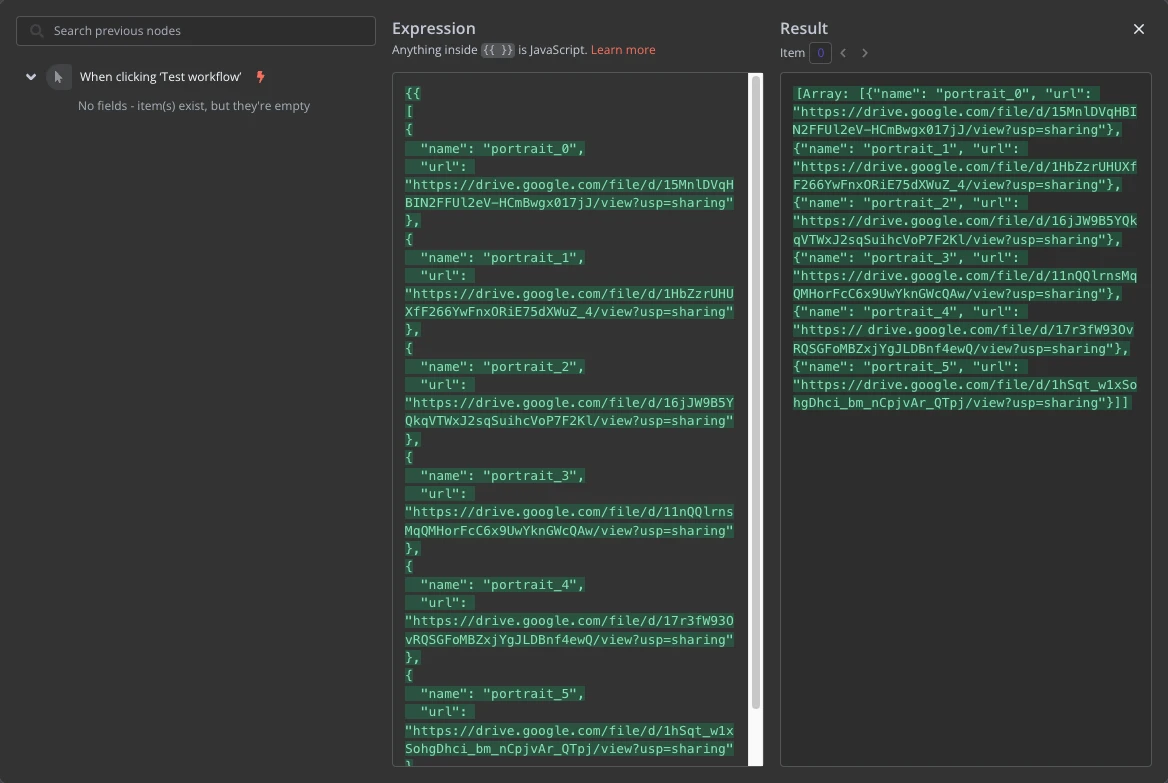
Task: Click the 'Item' label in Result panel
Action: click(792, 53)
